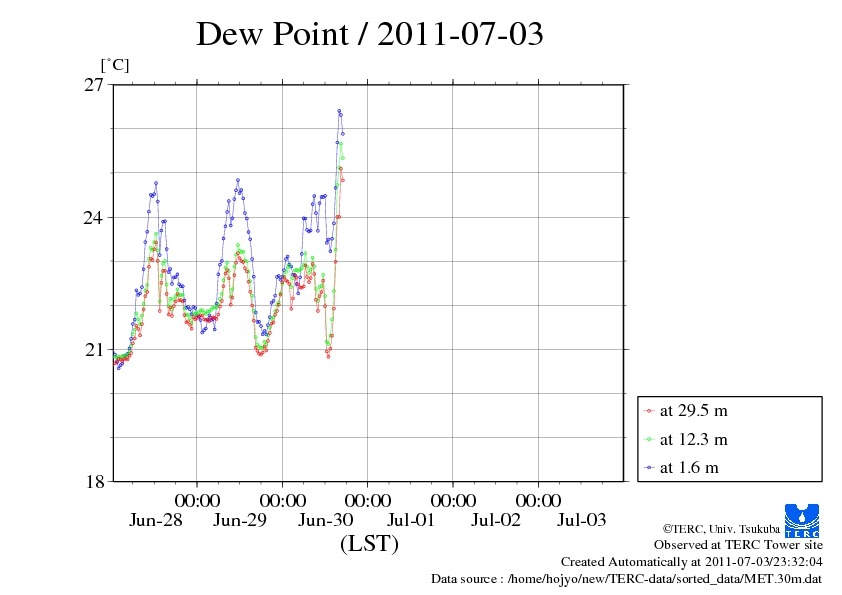The height and width of the screenshot is (595, 842).
Task: Click the Jun-28 date label
Action: [x=156, y=520]
